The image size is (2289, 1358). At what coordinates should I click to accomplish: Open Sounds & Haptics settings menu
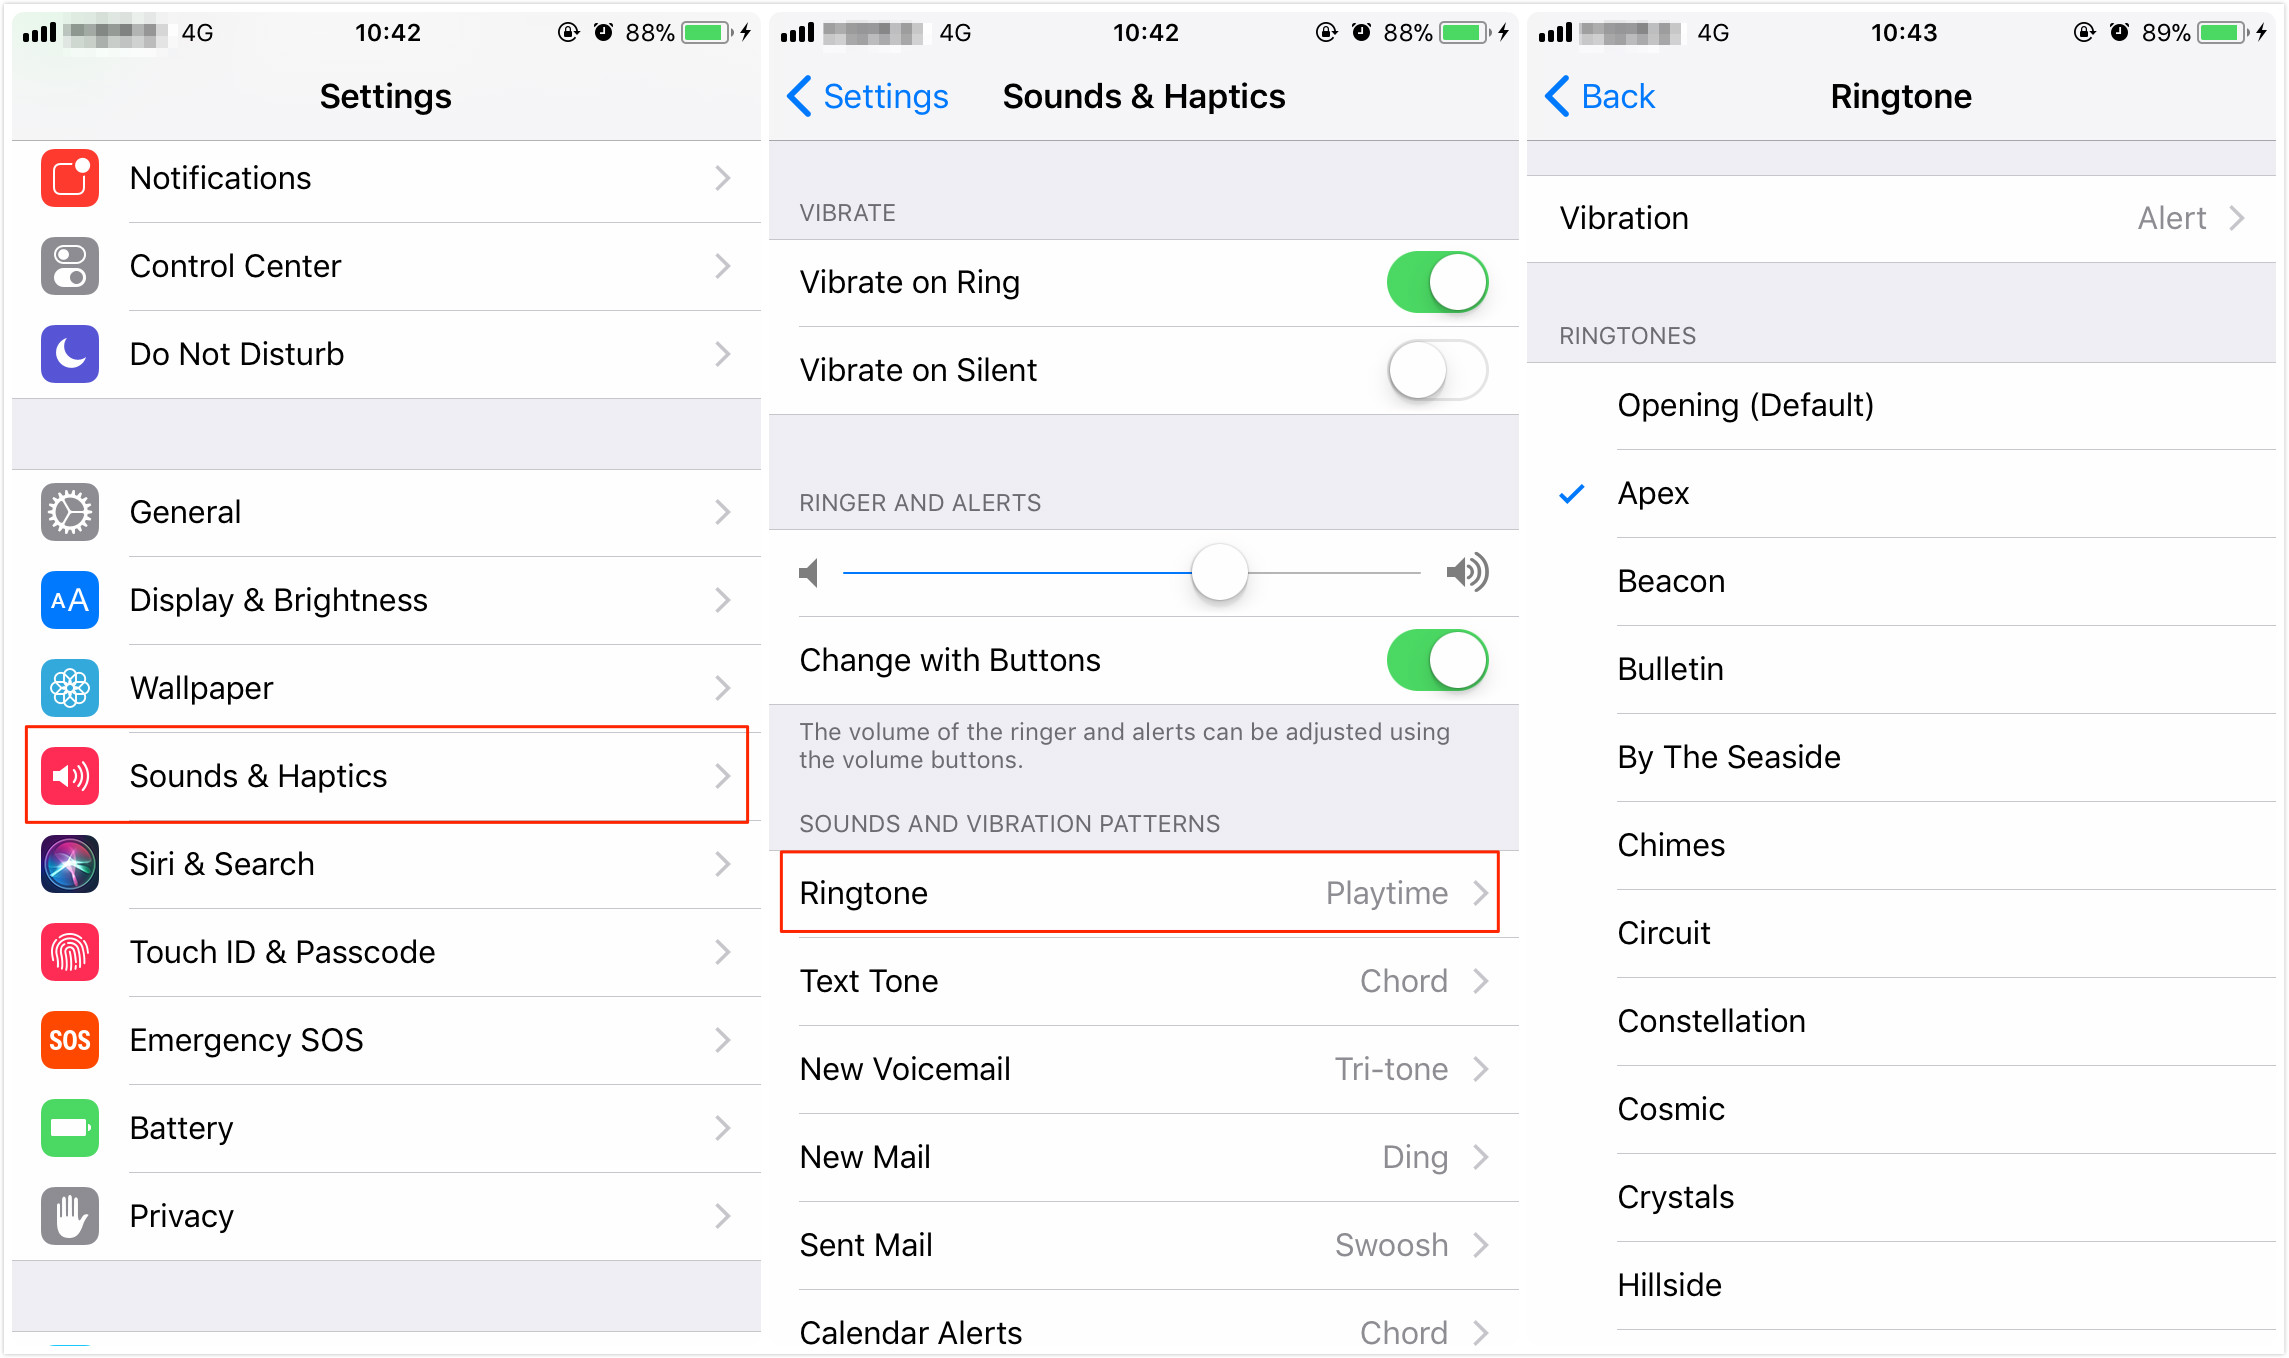coord(382,776)
